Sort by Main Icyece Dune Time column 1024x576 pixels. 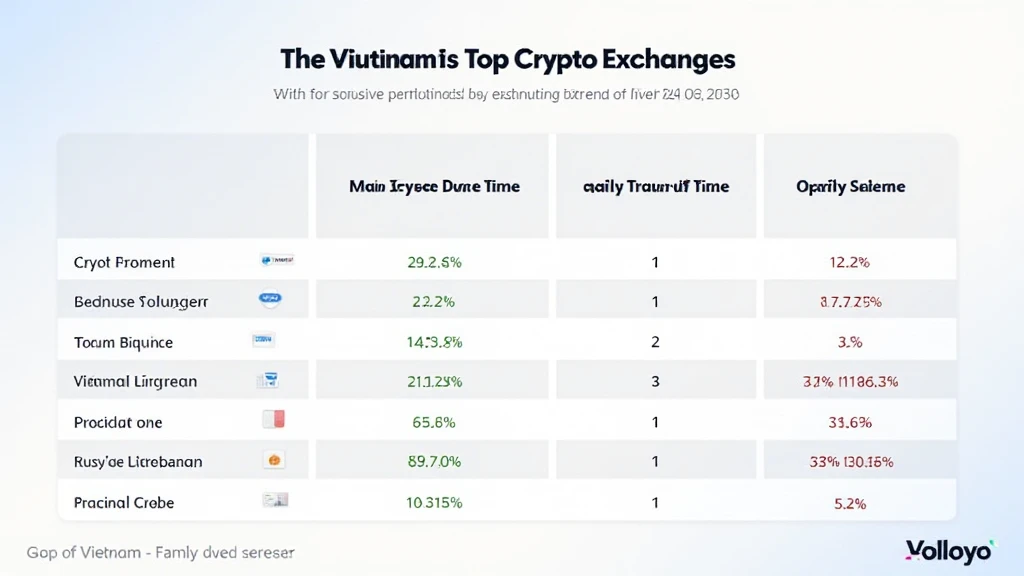[434, 187]
